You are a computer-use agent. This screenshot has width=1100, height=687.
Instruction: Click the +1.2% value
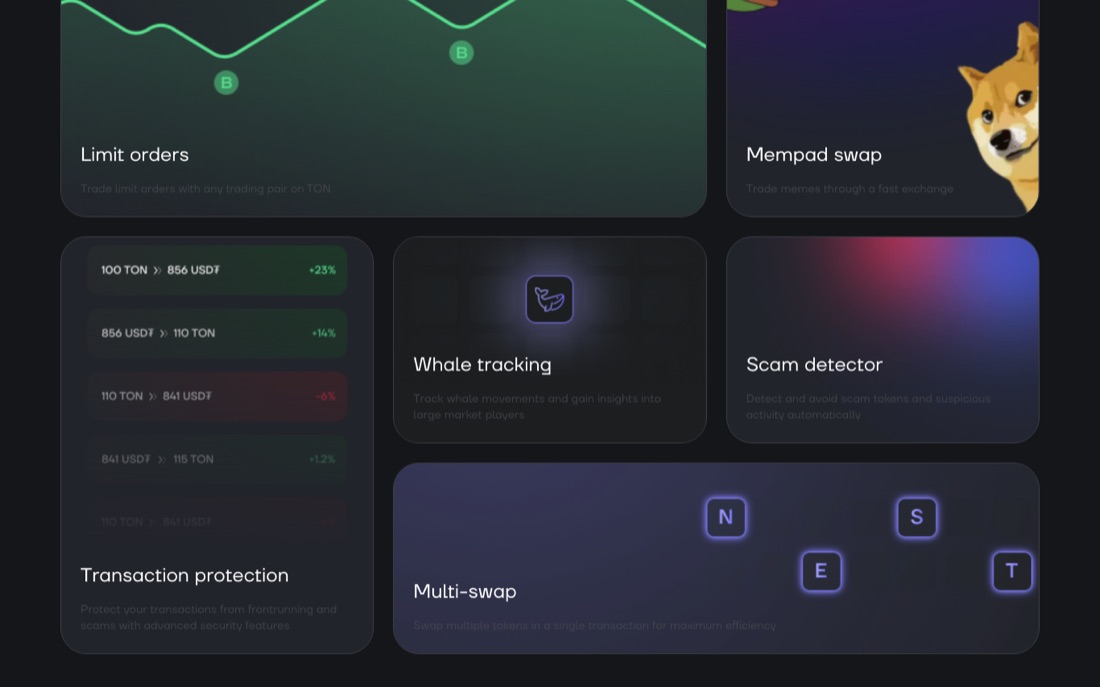click(322, 460)
